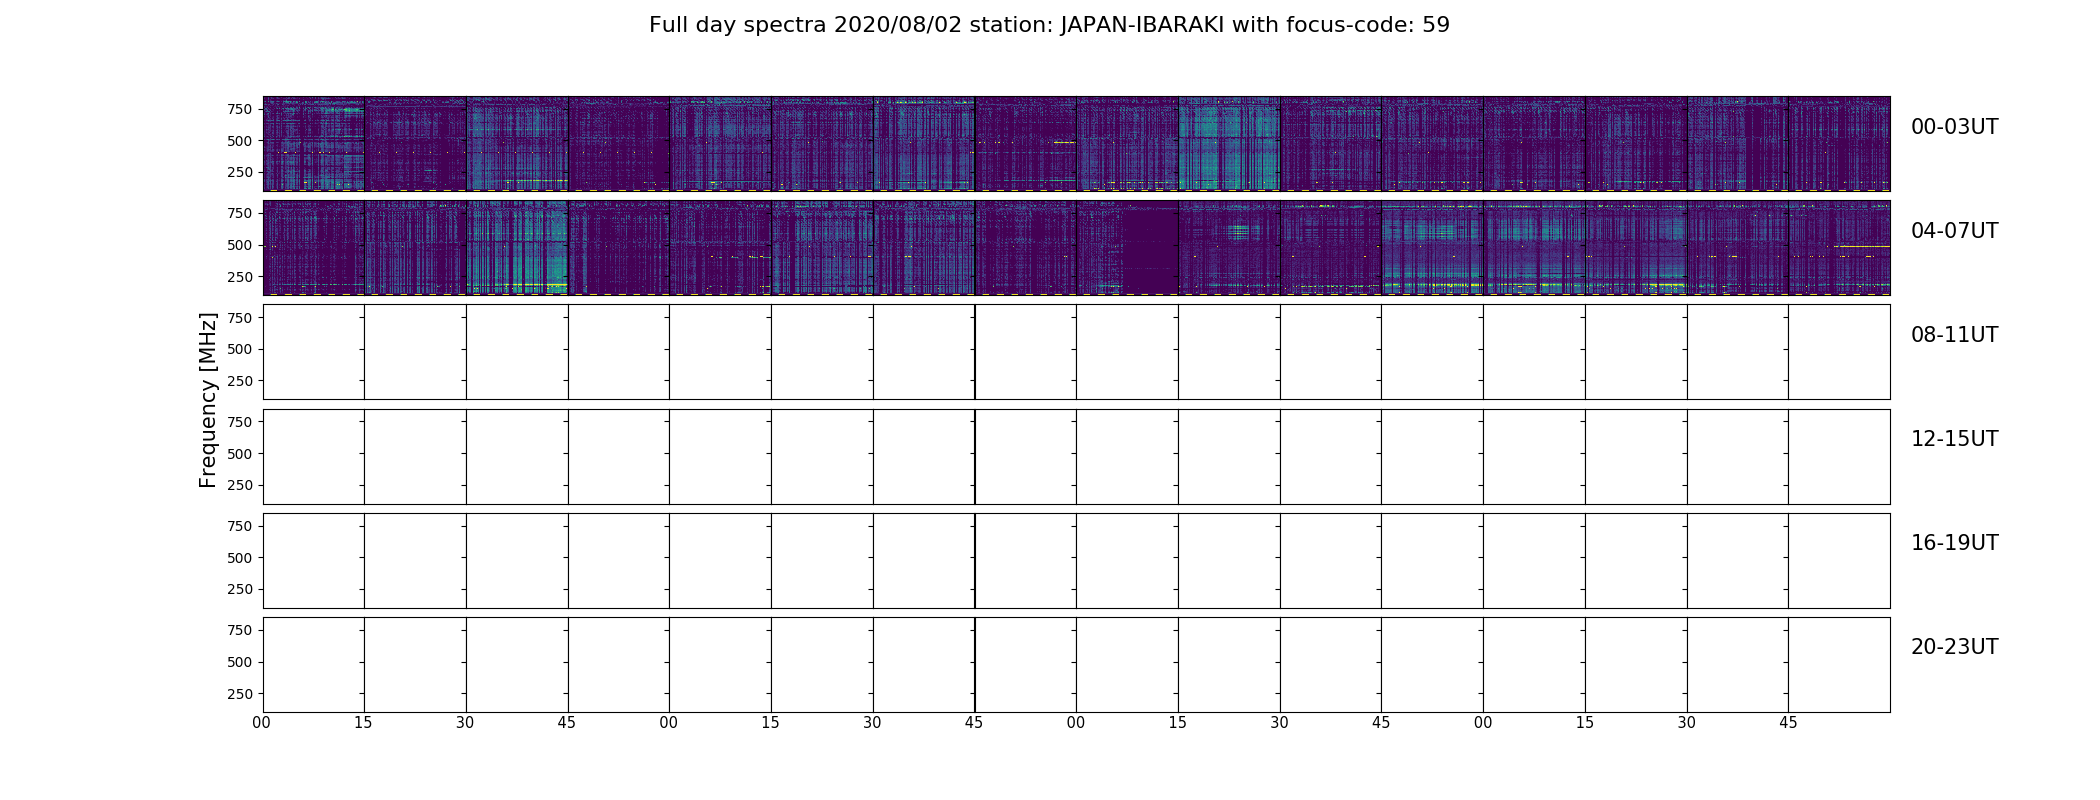Click the dark data gap in the 04-07UT spectrogram
The height and width of the screenshot is (800, 2100).
[1150, 250]
